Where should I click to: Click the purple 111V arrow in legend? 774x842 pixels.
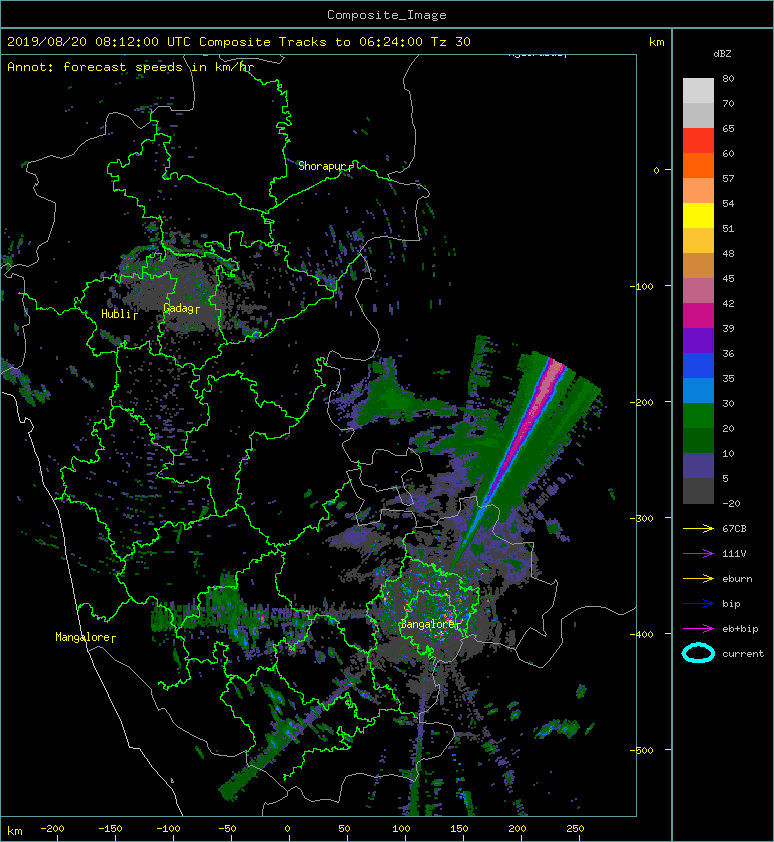(698, 554)
